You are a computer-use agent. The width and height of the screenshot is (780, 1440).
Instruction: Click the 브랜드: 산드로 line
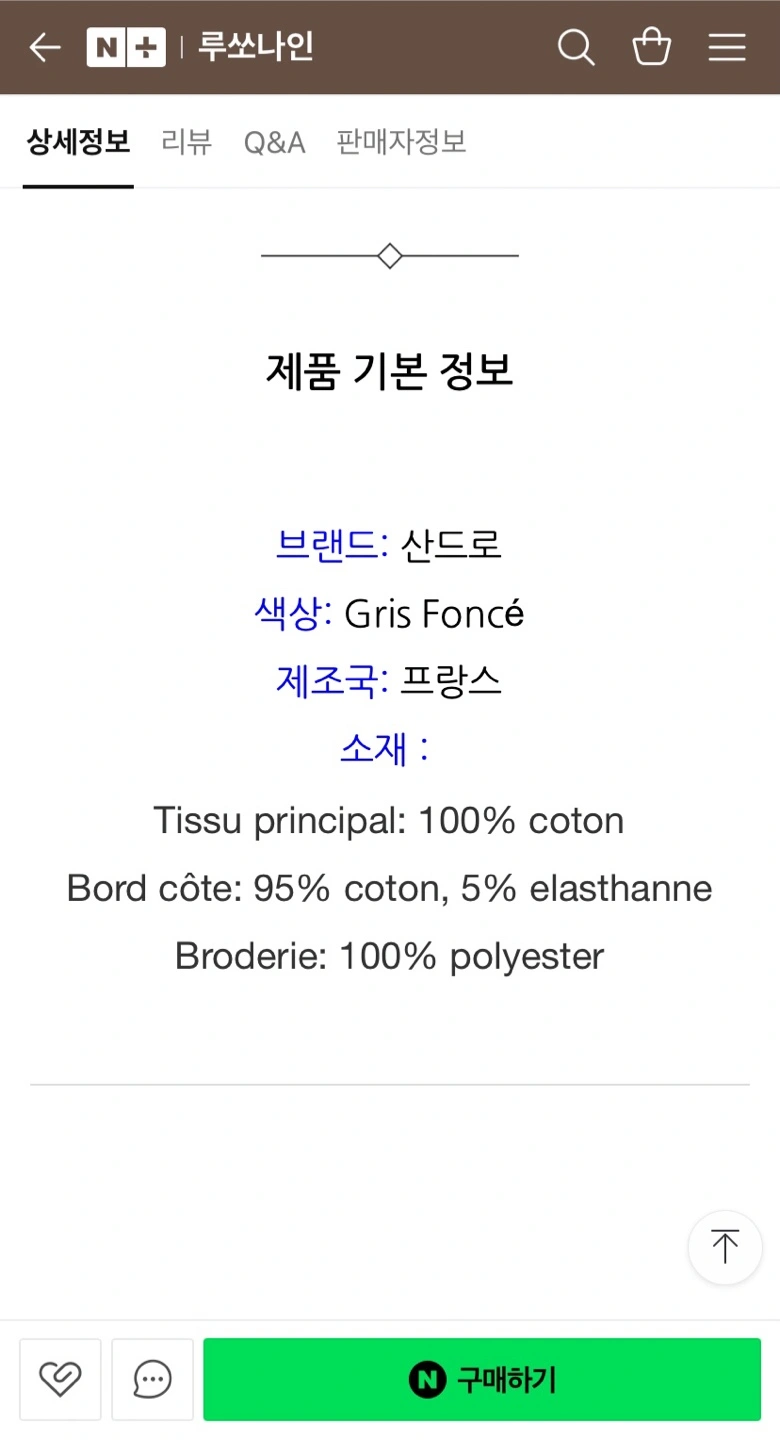tap(389, 545)
